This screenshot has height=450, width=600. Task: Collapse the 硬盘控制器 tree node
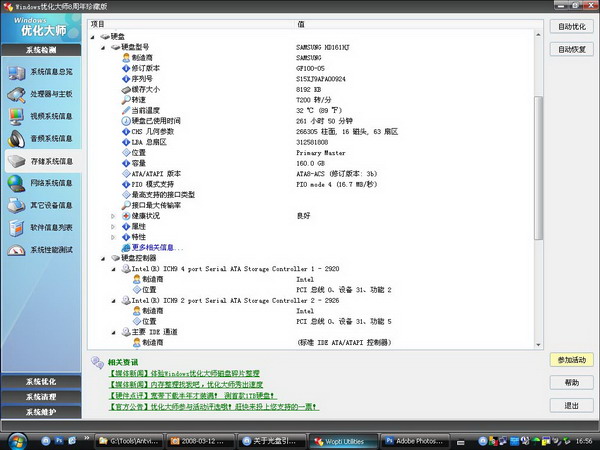point(103,258)
